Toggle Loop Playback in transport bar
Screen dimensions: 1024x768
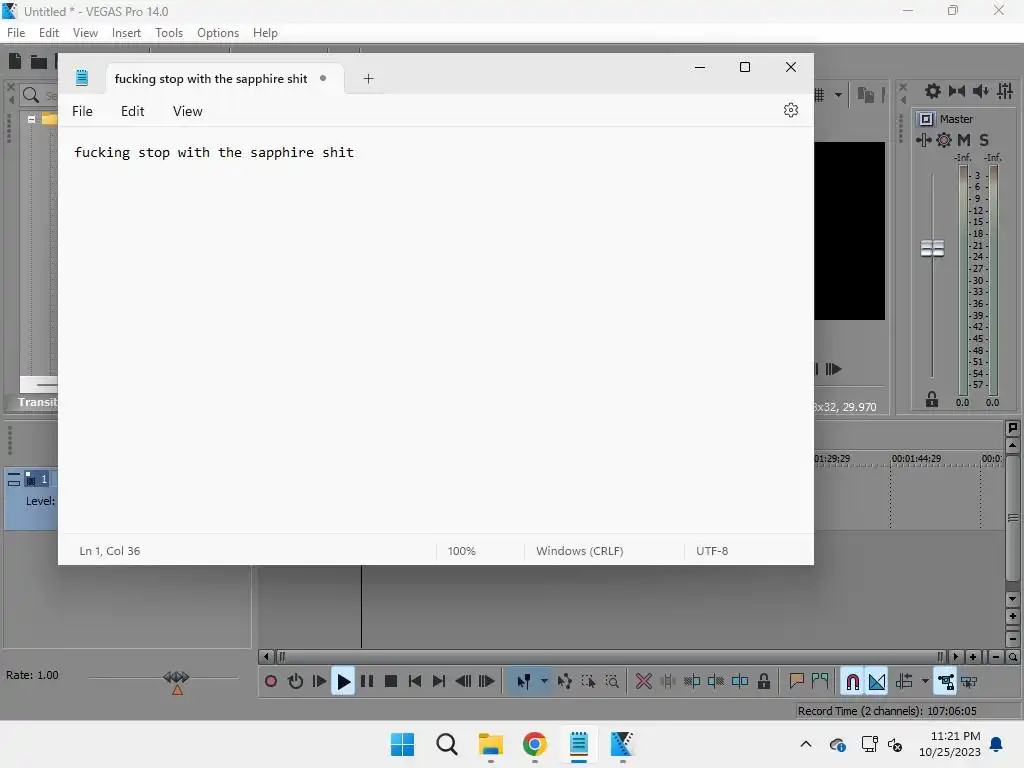(295, 681)
